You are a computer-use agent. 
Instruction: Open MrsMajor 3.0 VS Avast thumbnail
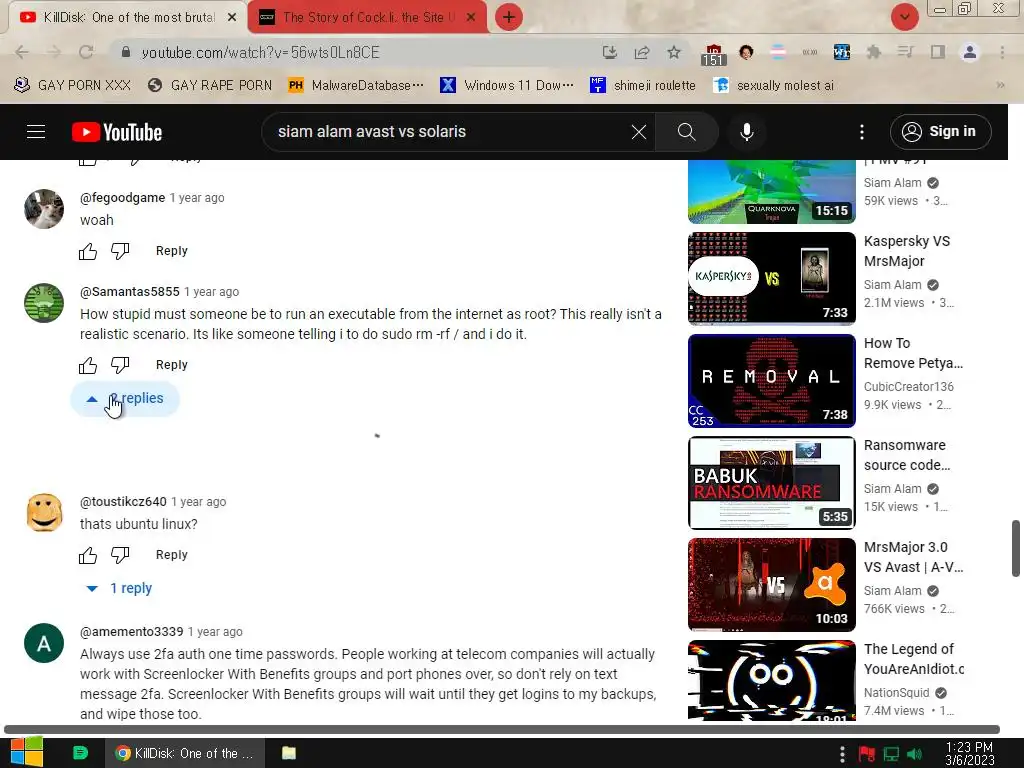pyautogui.click(x=771, y=584)
